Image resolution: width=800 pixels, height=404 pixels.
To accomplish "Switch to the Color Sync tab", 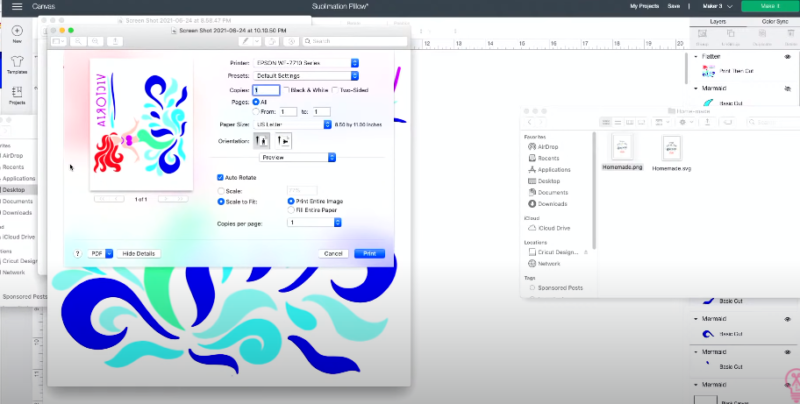I will click(x=774, y=20).
